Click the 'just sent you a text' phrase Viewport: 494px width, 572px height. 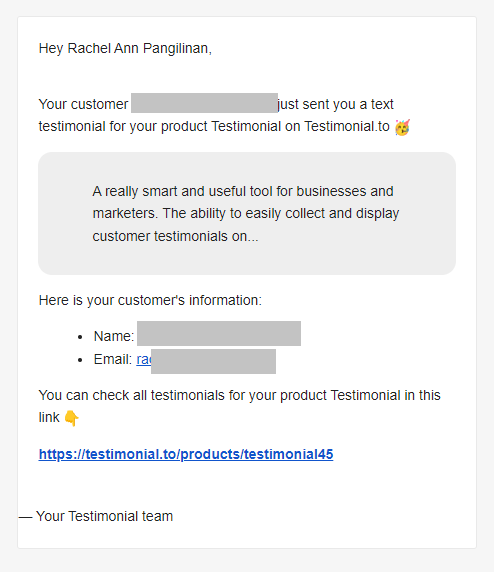(x=336, y=105)
